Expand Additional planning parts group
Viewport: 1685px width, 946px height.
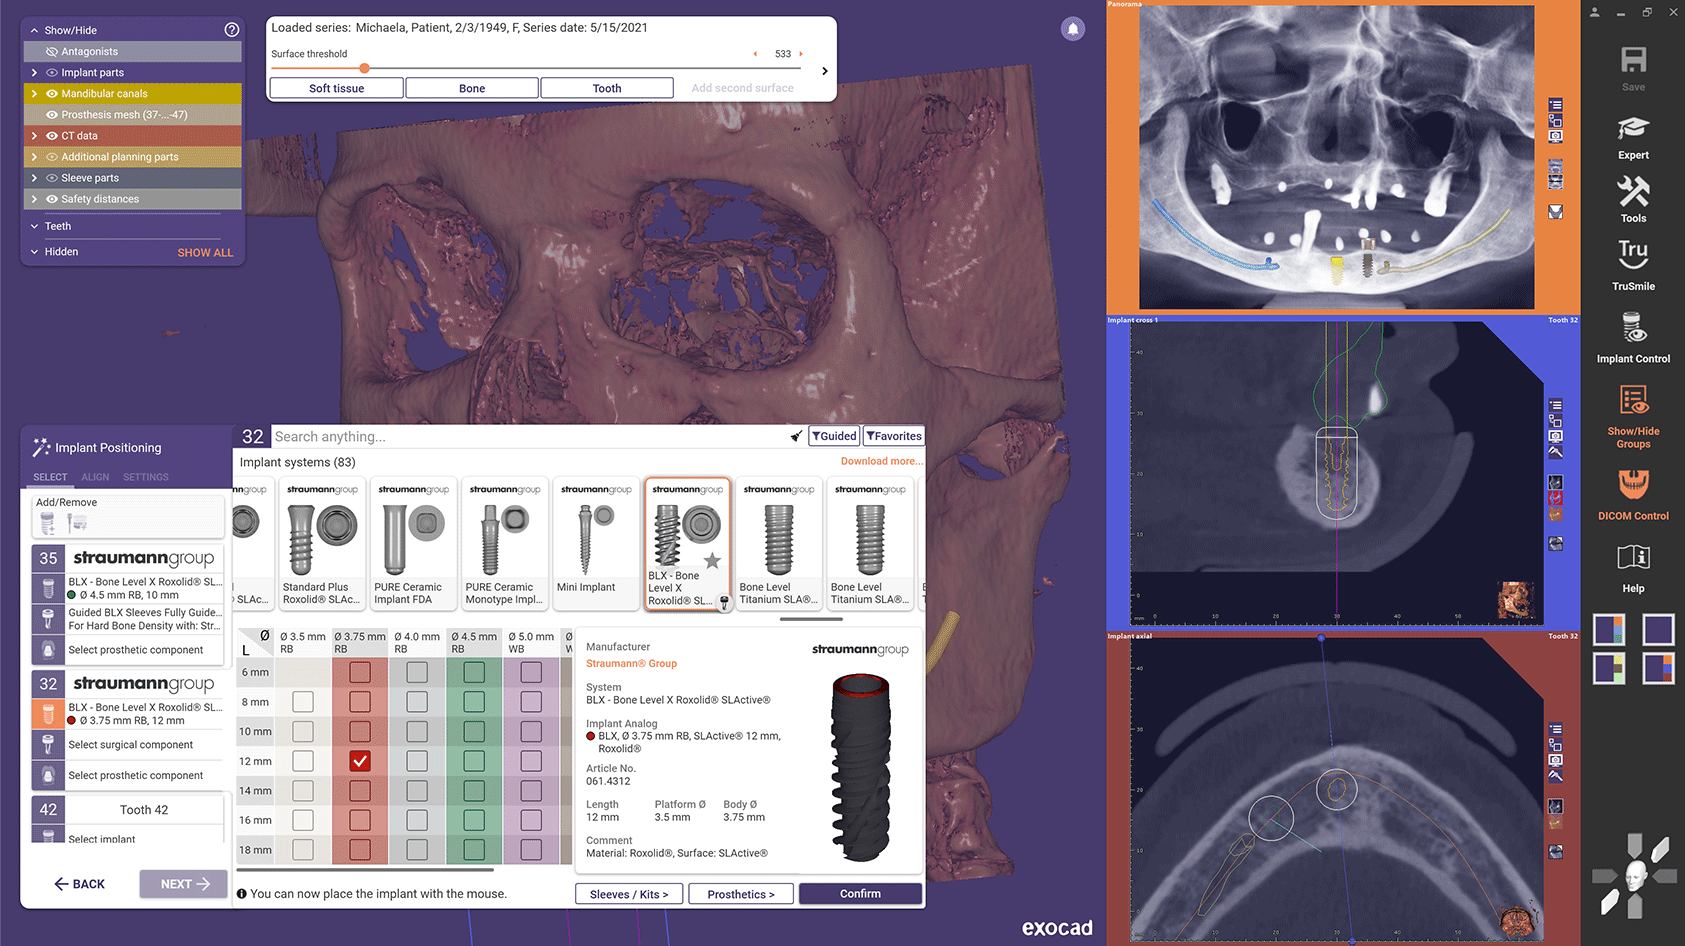tap(35, 157)
